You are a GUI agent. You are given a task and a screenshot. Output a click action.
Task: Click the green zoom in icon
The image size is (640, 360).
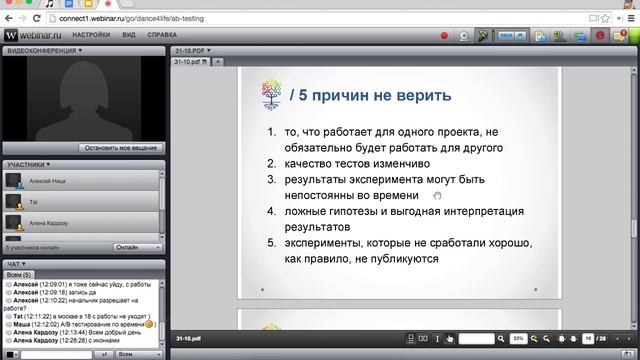coord(534,339)
